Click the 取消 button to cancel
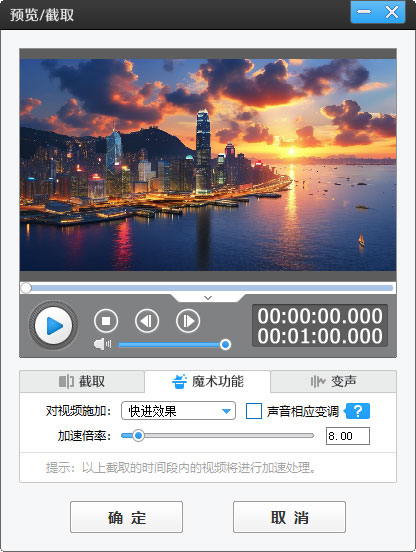This screenshot has width=416, height=552. (x=289, y=517)
